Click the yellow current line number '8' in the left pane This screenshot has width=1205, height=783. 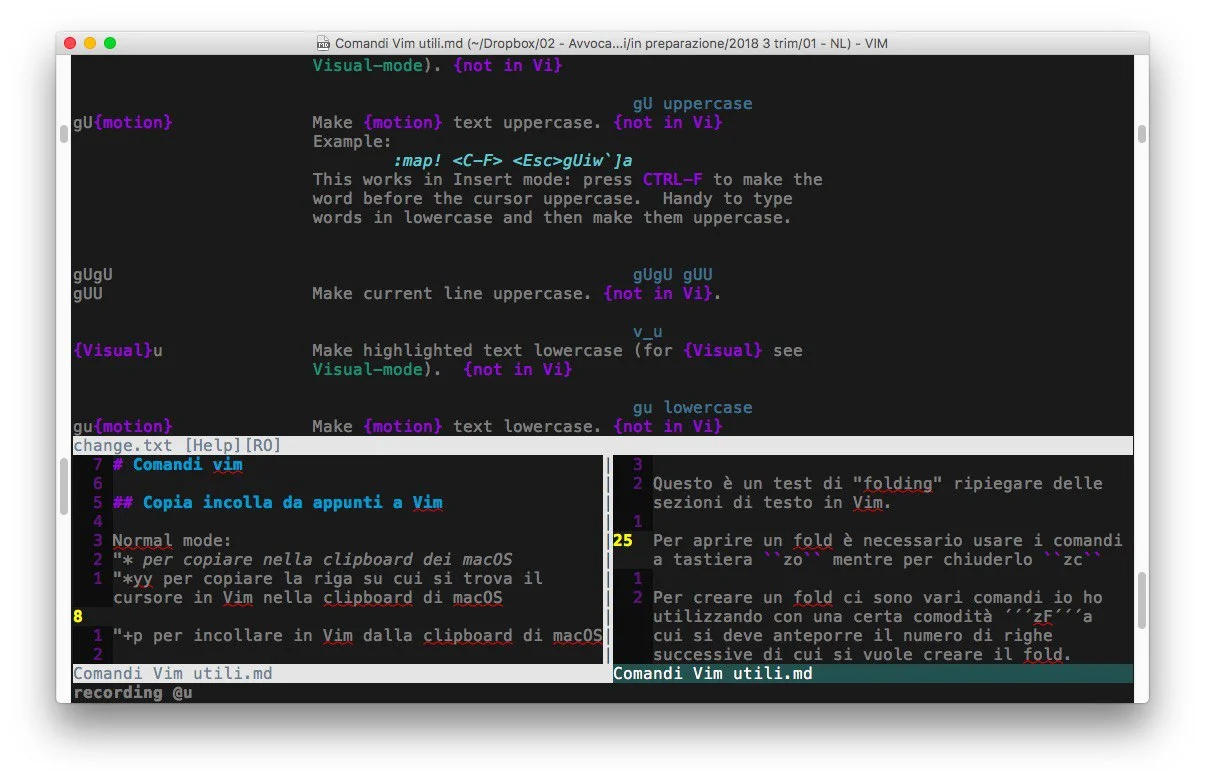click(x=78, y=617)
